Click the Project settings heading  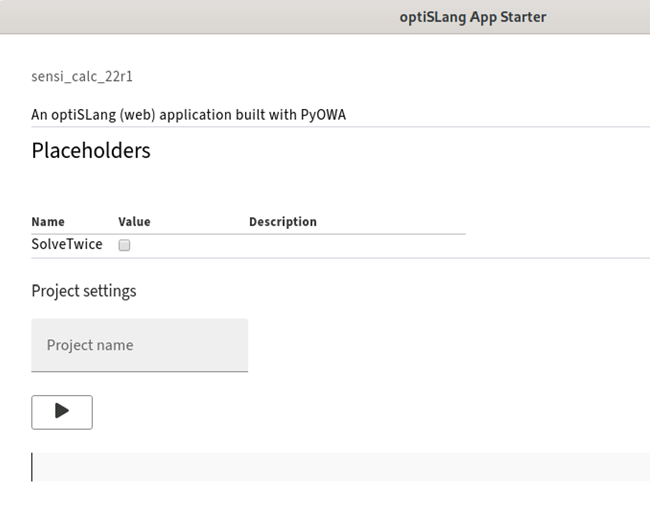84,291
